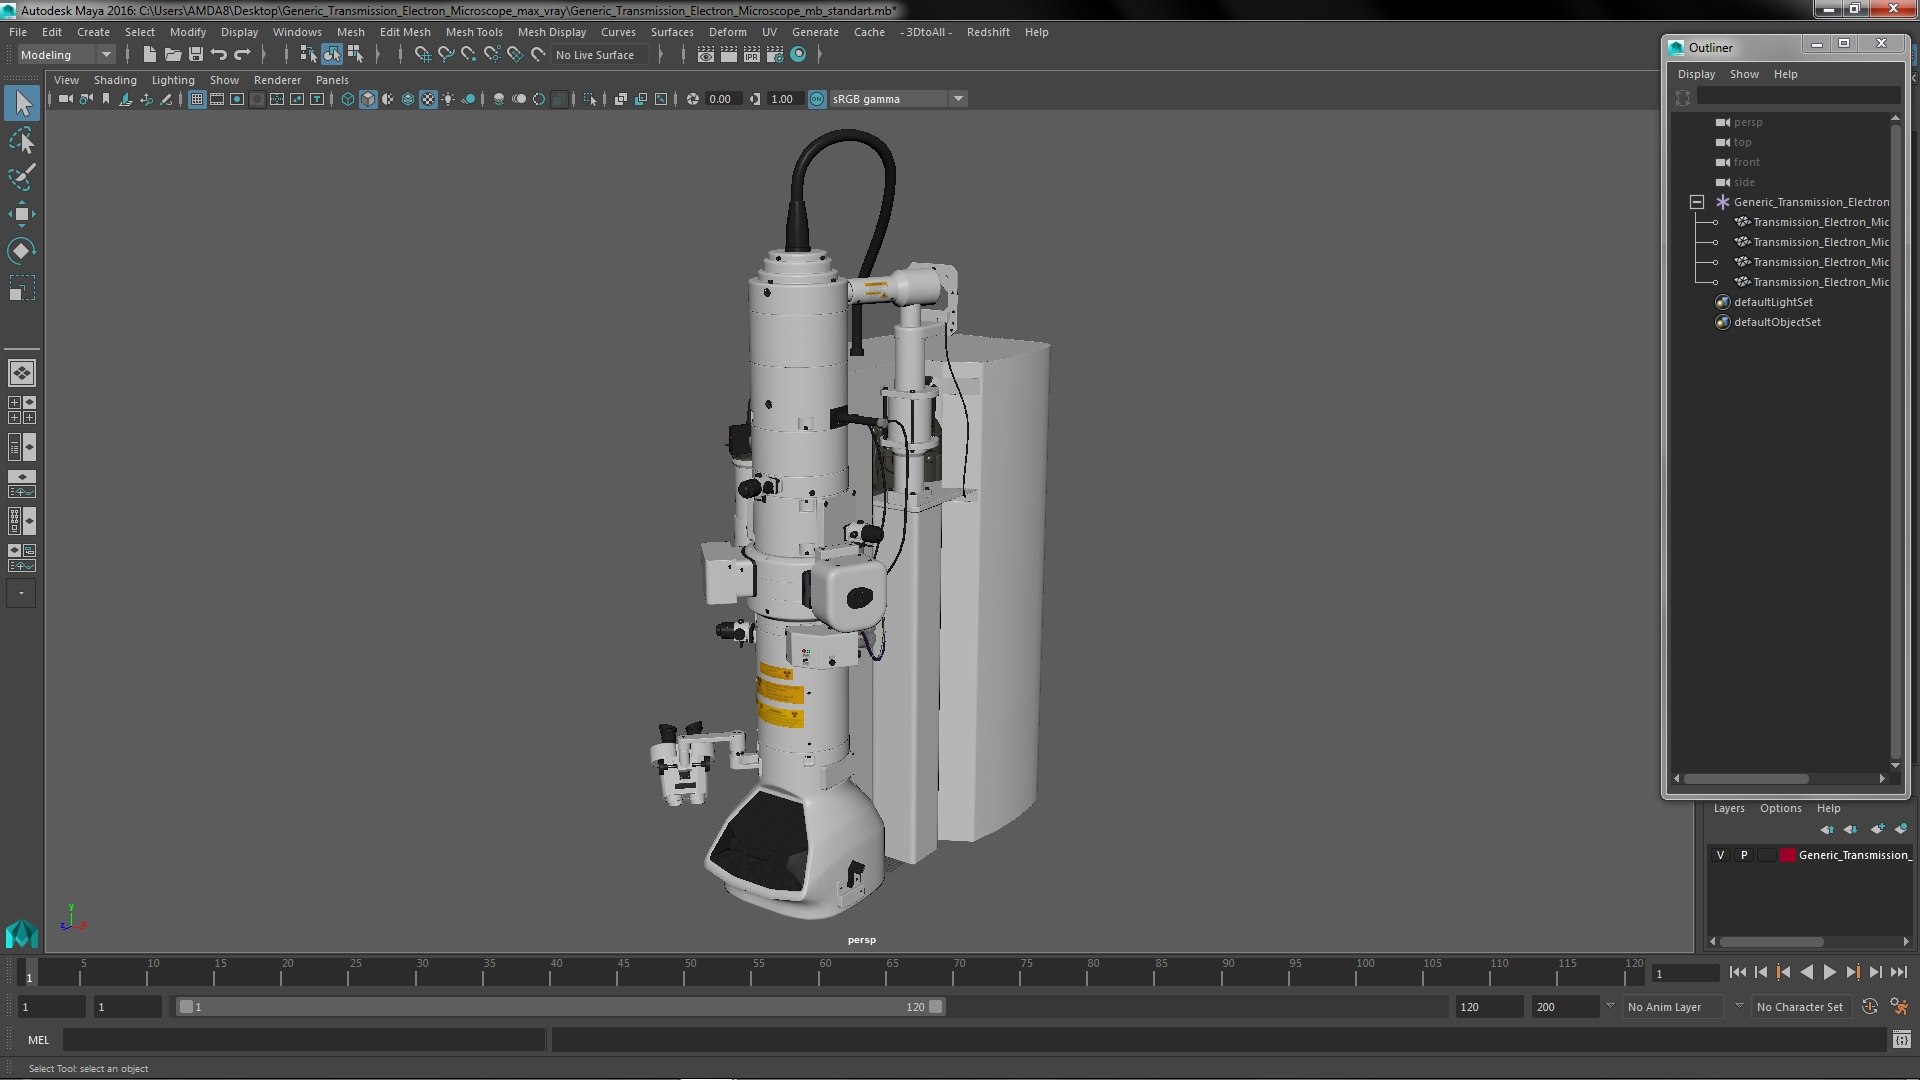The image size is (1920, 1080).
Task: Activate the Rotate tool
Action: click(x=22, y=251)
